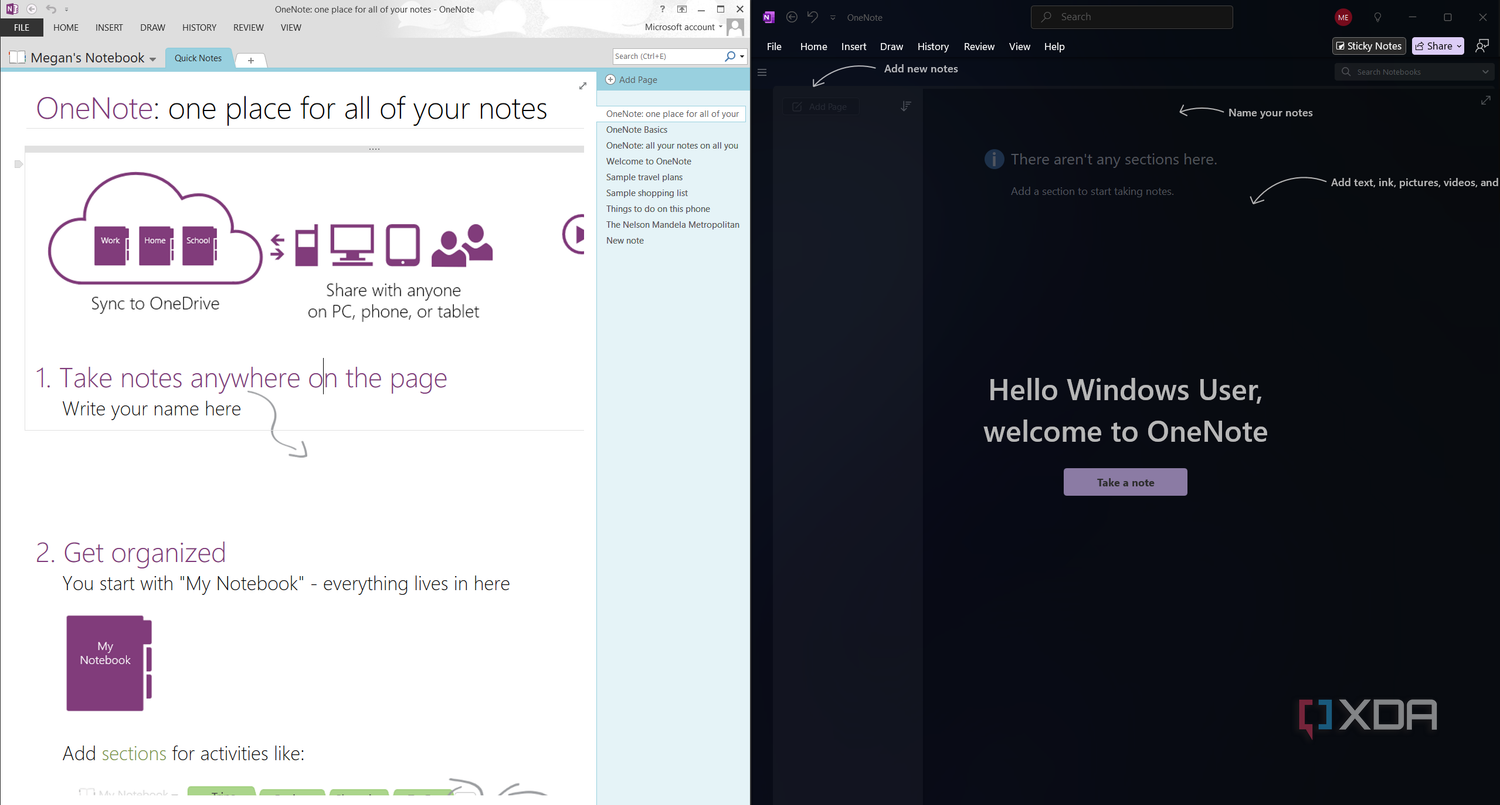Click the Take a note button
Image resolution: width=1500 pixels, height=805 pixels.
pyautogui.click(x=1125, y=482)
